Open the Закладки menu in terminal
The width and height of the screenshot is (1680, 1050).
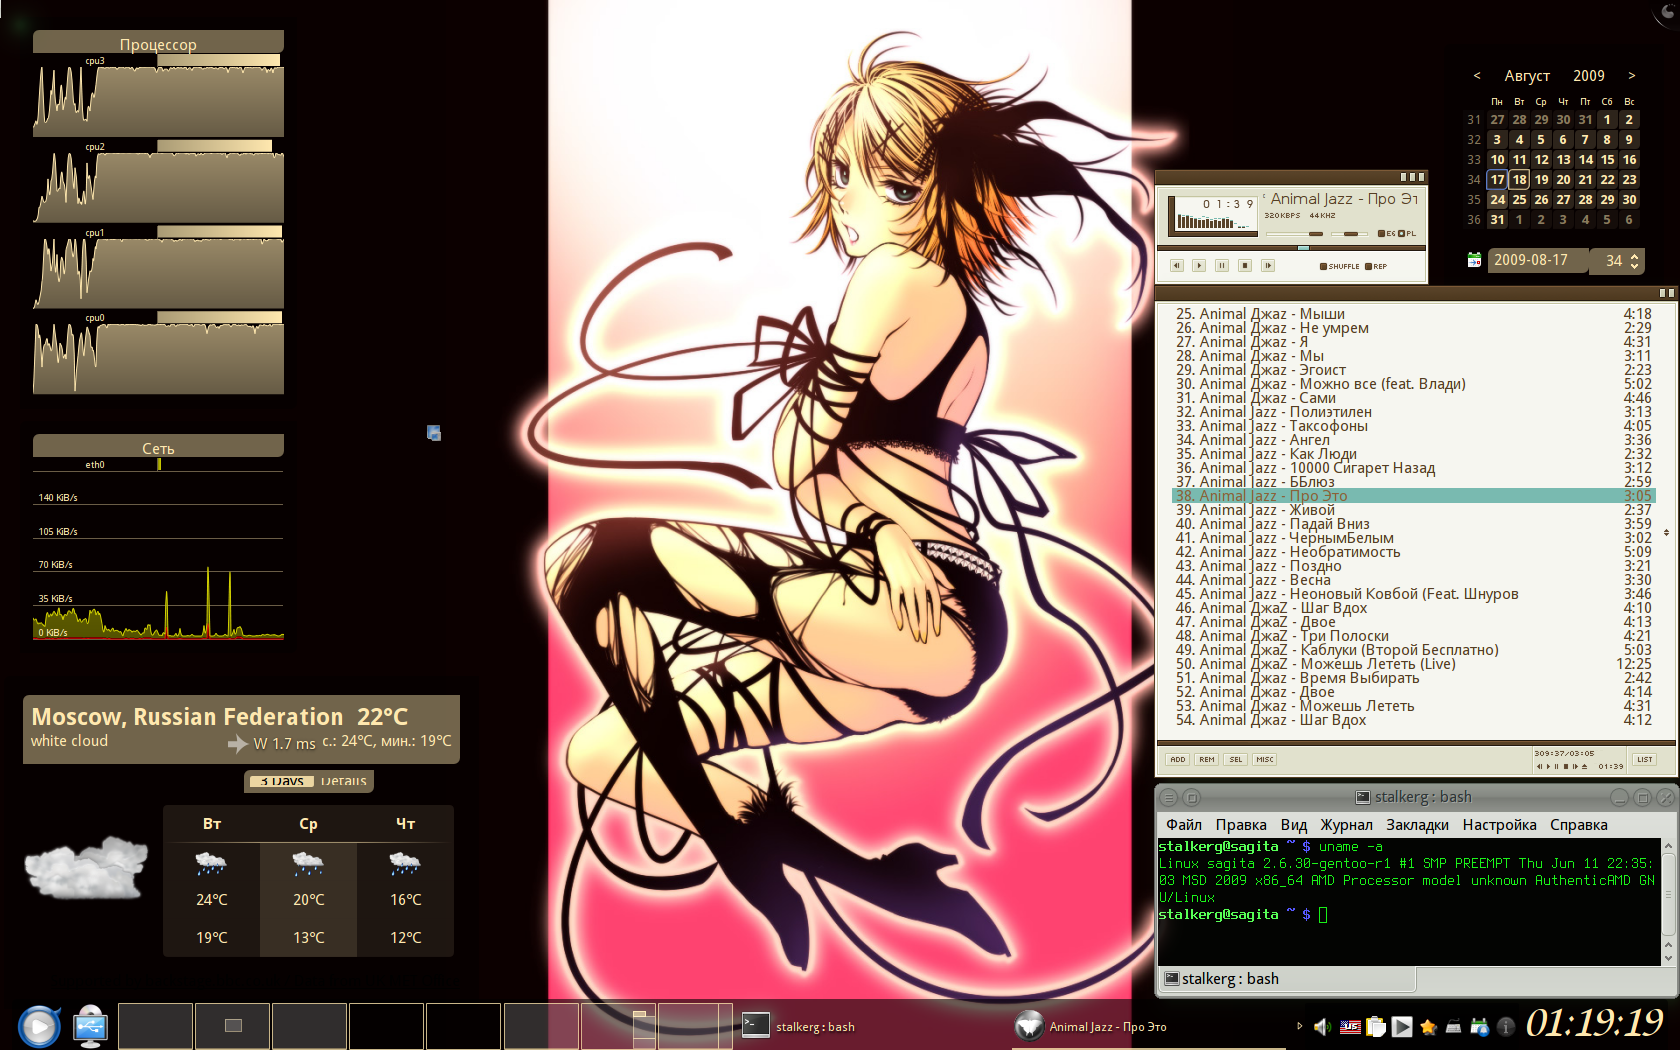[x=1417, y=825]
